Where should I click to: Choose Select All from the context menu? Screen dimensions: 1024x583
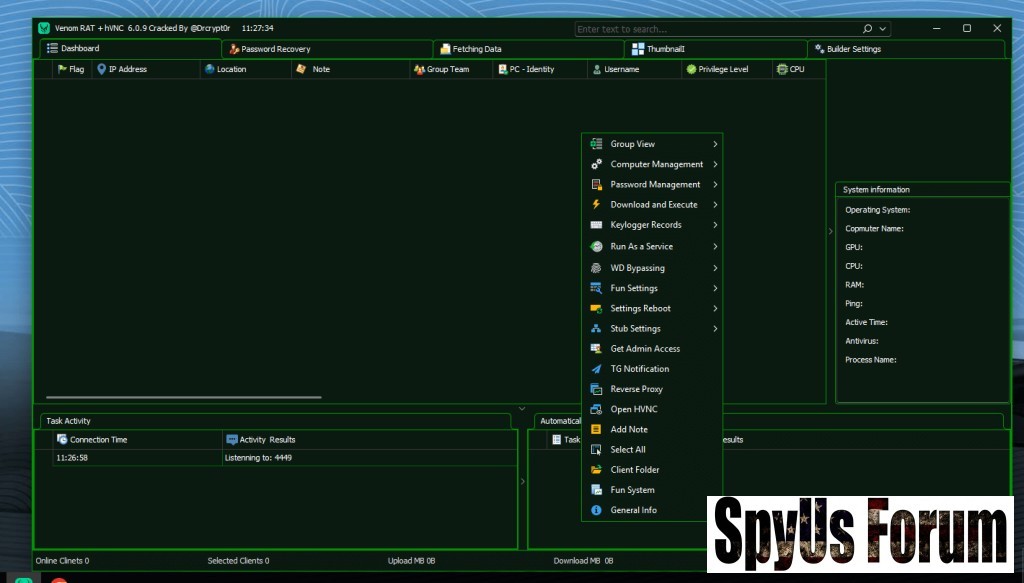[x=628, y=450]
